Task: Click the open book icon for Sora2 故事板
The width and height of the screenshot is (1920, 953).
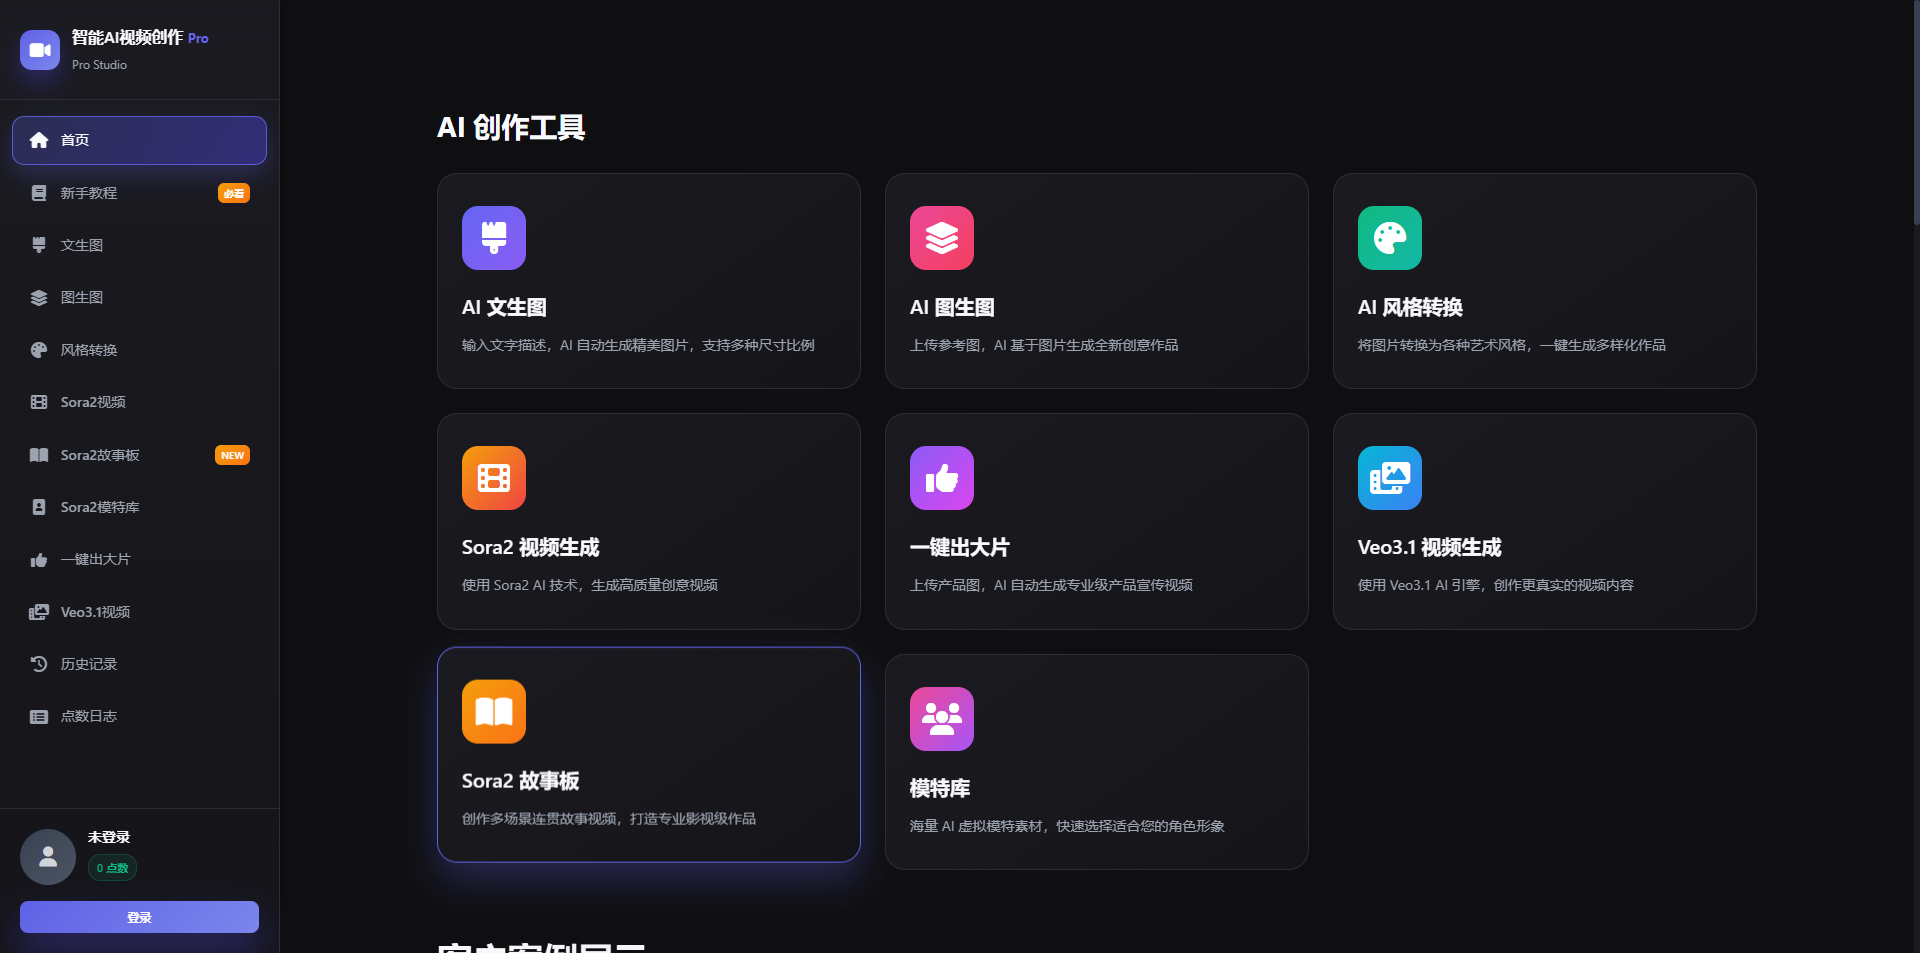Action: click(x=493, y=712)
